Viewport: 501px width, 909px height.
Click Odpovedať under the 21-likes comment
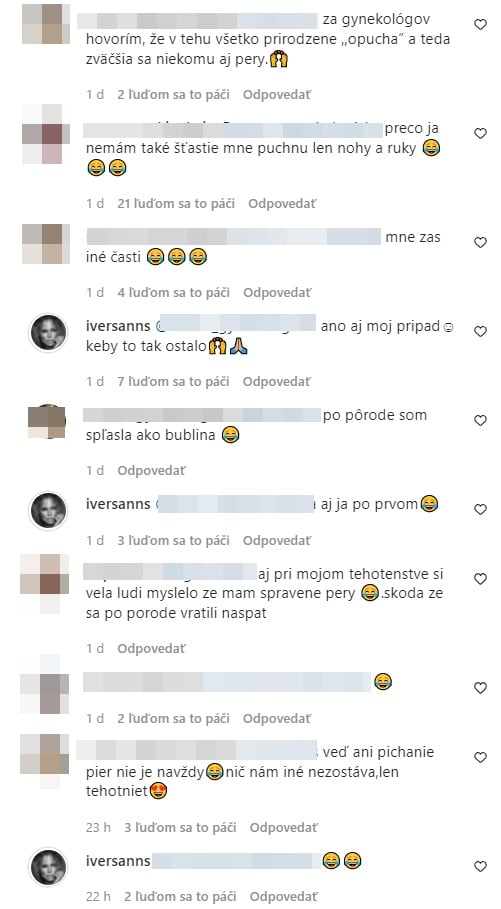[282, 203]
